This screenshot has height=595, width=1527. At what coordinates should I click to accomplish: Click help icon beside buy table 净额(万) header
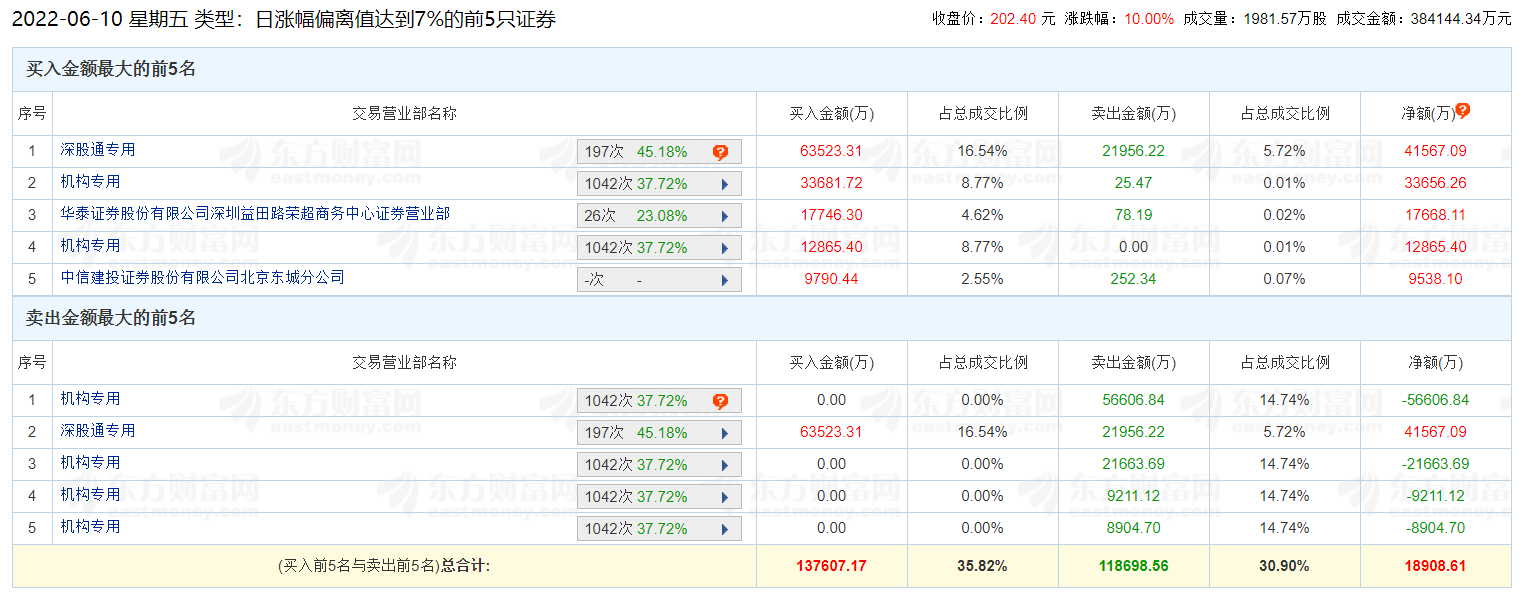[1463, 111]
